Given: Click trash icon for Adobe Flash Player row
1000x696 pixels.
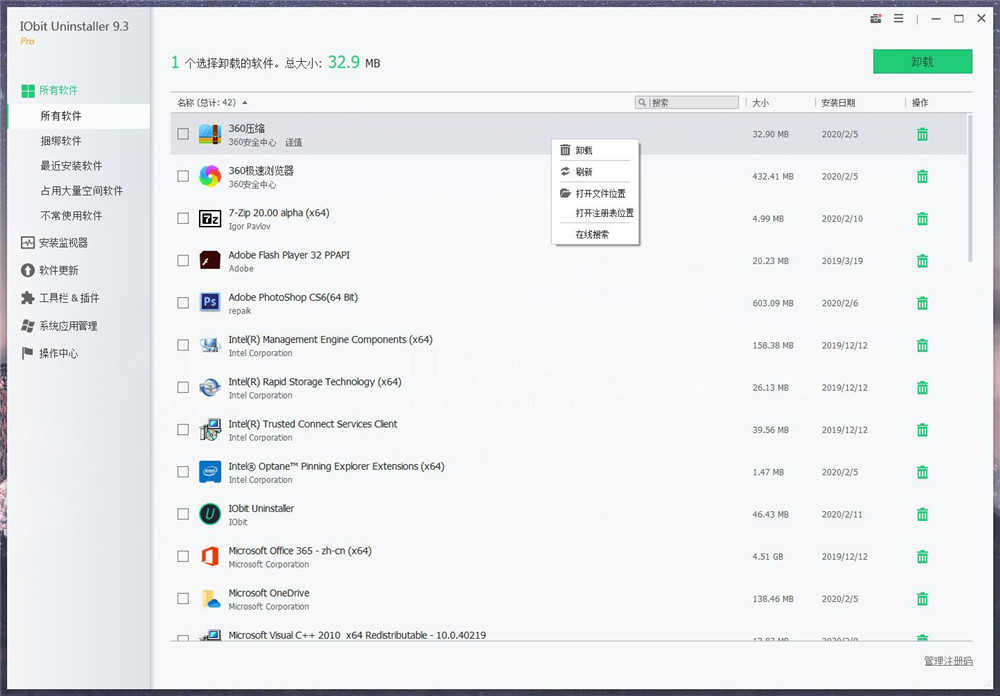Looking at the screenshot, I should tap(922, 261).
